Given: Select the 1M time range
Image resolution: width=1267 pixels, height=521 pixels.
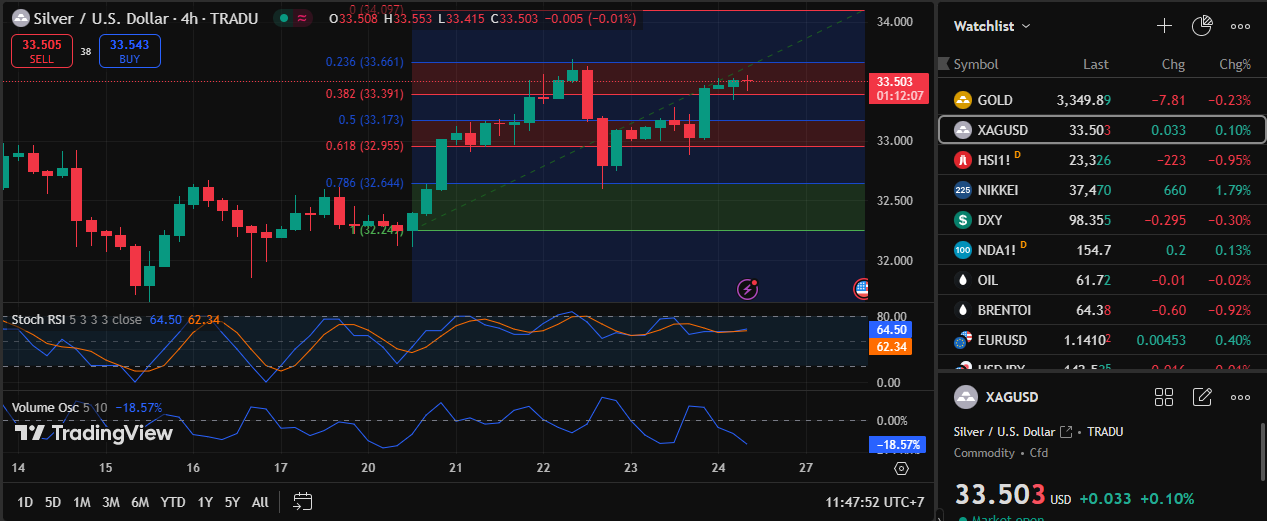Looking at the screenshot, I should 82,502.
